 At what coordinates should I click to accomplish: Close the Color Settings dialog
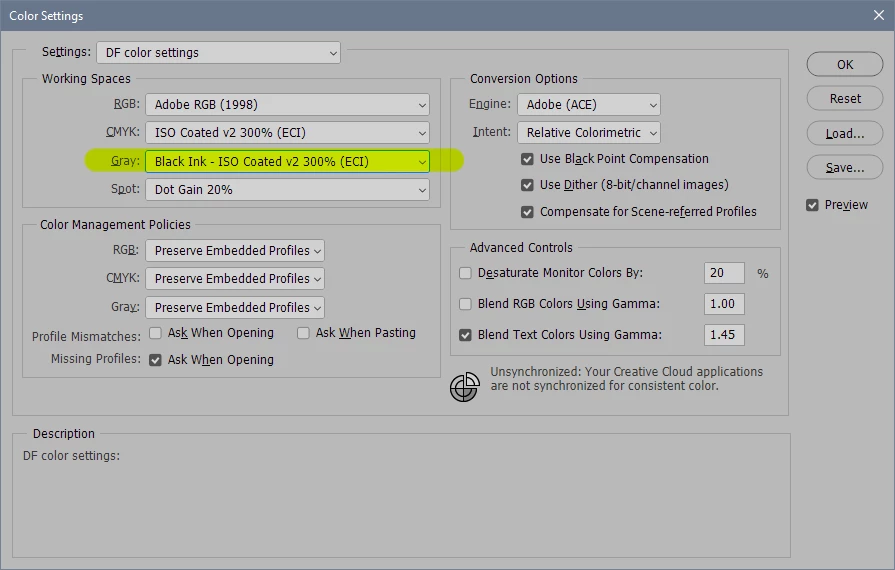coord(878,15)
